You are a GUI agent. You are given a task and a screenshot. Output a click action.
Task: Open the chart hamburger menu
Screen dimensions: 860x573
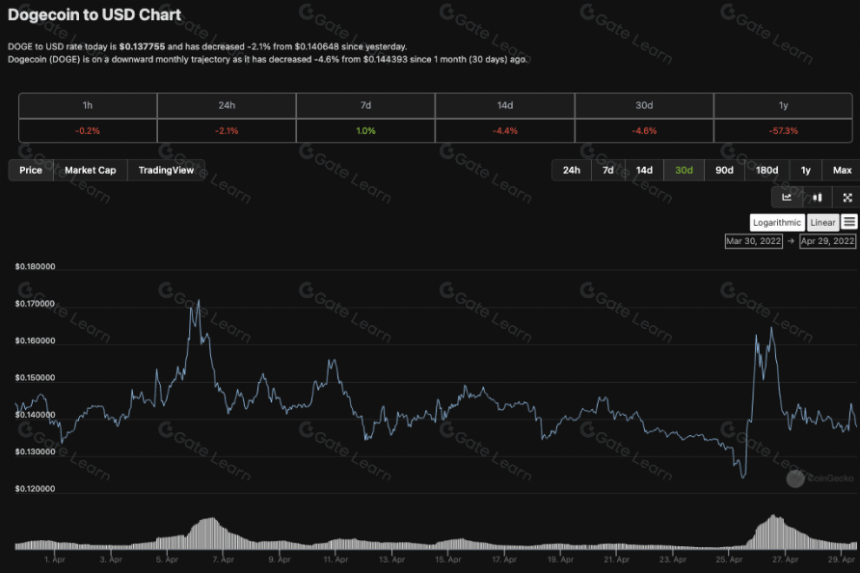pos(849,222)
